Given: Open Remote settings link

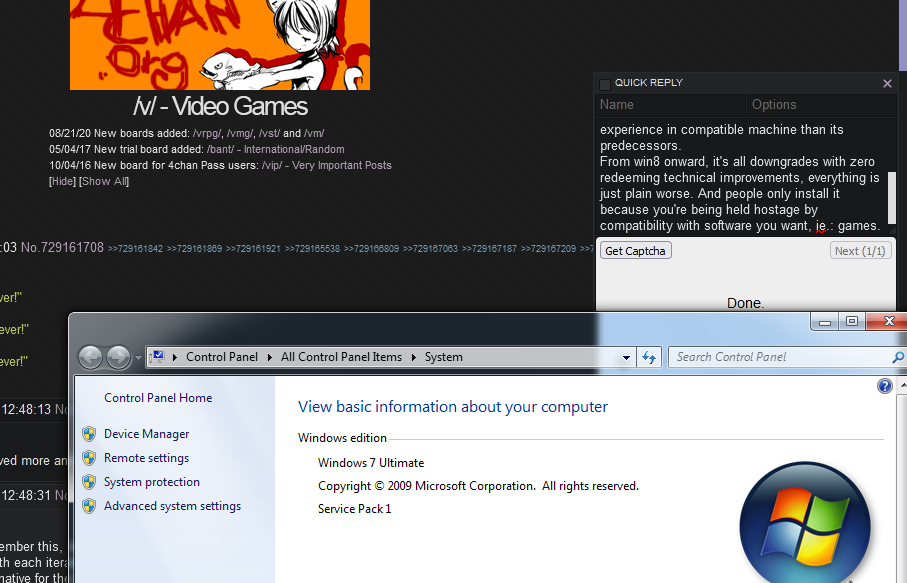Looking at the screenshot, I should 146,458.
